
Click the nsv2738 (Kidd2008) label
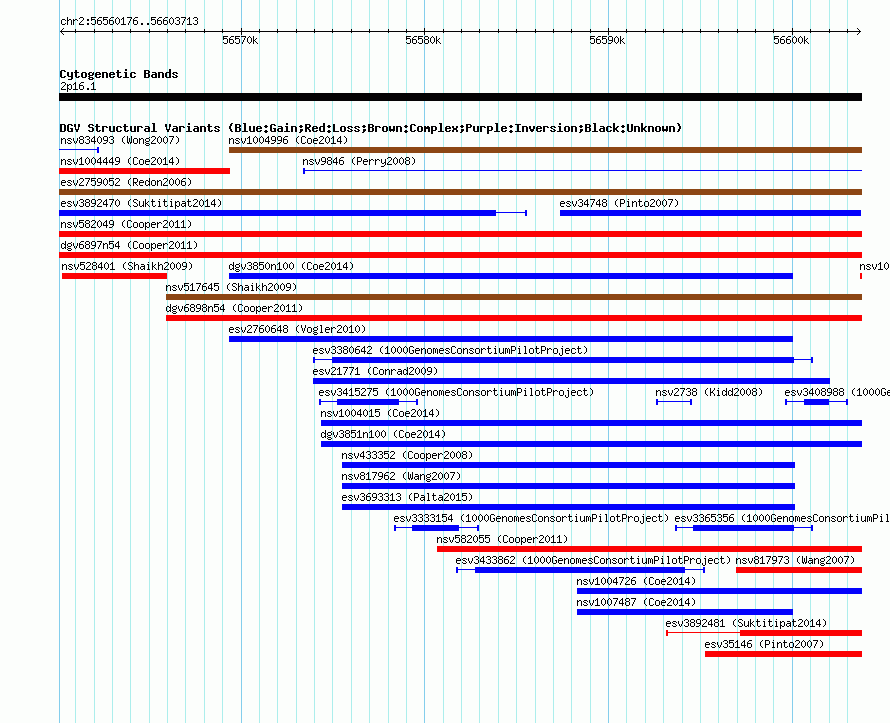(708, 392)
